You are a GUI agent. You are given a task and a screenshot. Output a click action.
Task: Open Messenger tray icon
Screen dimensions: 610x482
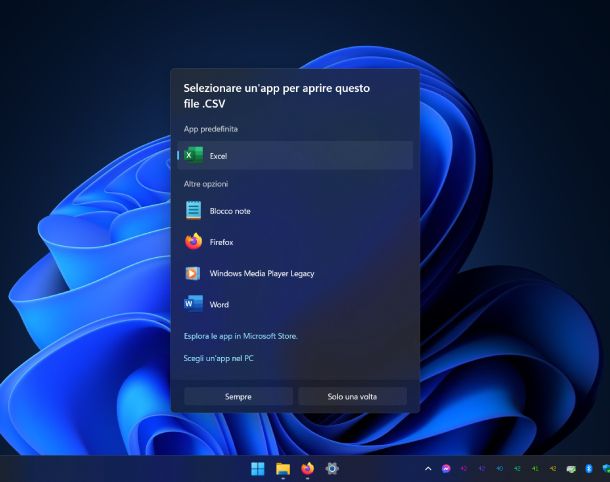[446, 468]
